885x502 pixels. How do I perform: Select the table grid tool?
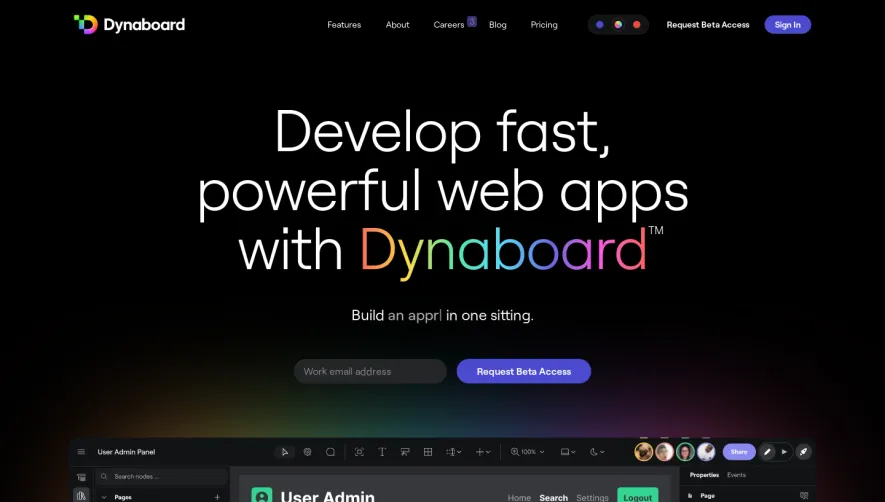[x=428, y=452]
